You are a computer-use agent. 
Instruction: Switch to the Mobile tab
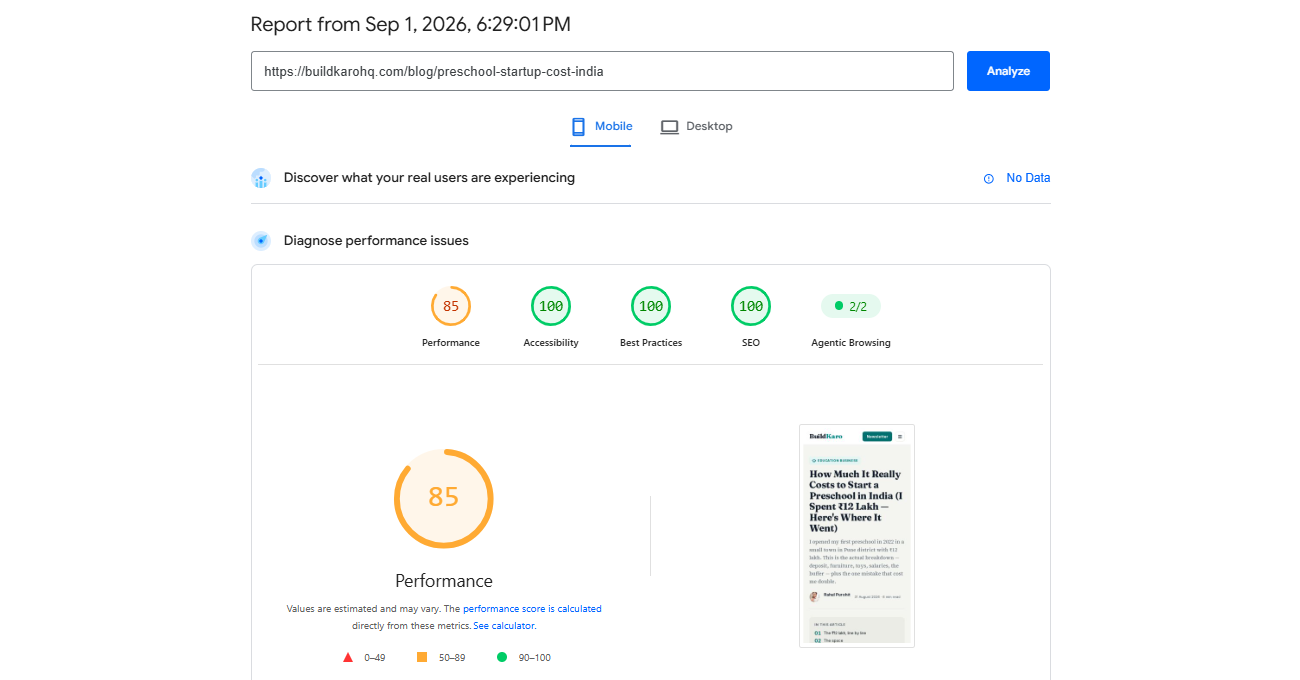click(x=601, y=127)
